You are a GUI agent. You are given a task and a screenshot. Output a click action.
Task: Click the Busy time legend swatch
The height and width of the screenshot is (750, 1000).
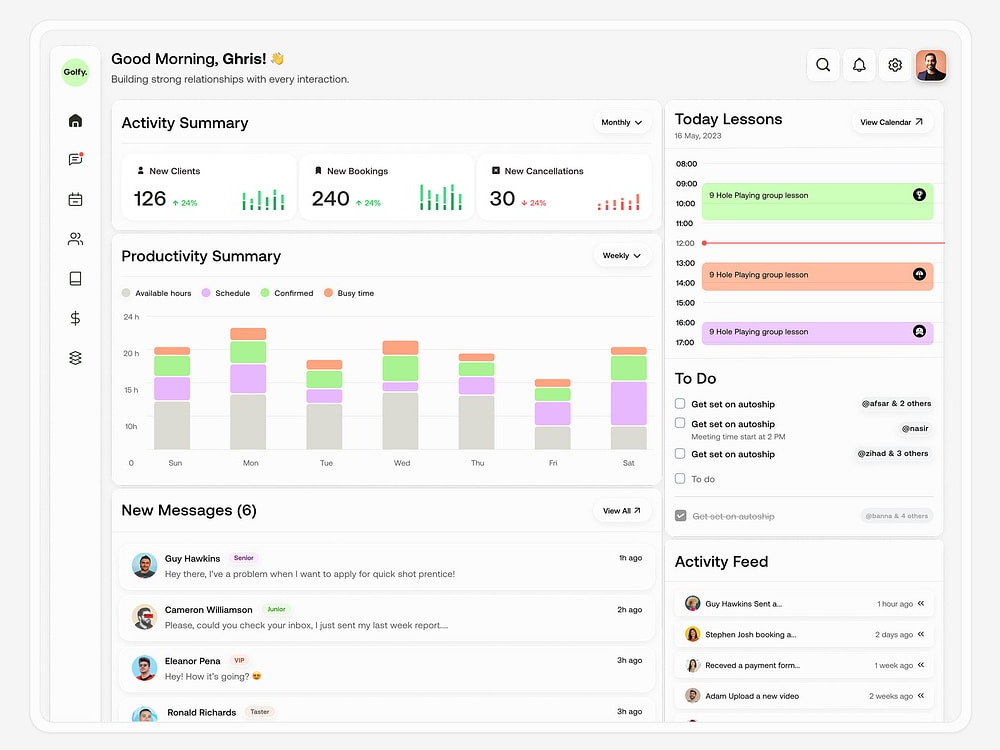coord(328,293)
